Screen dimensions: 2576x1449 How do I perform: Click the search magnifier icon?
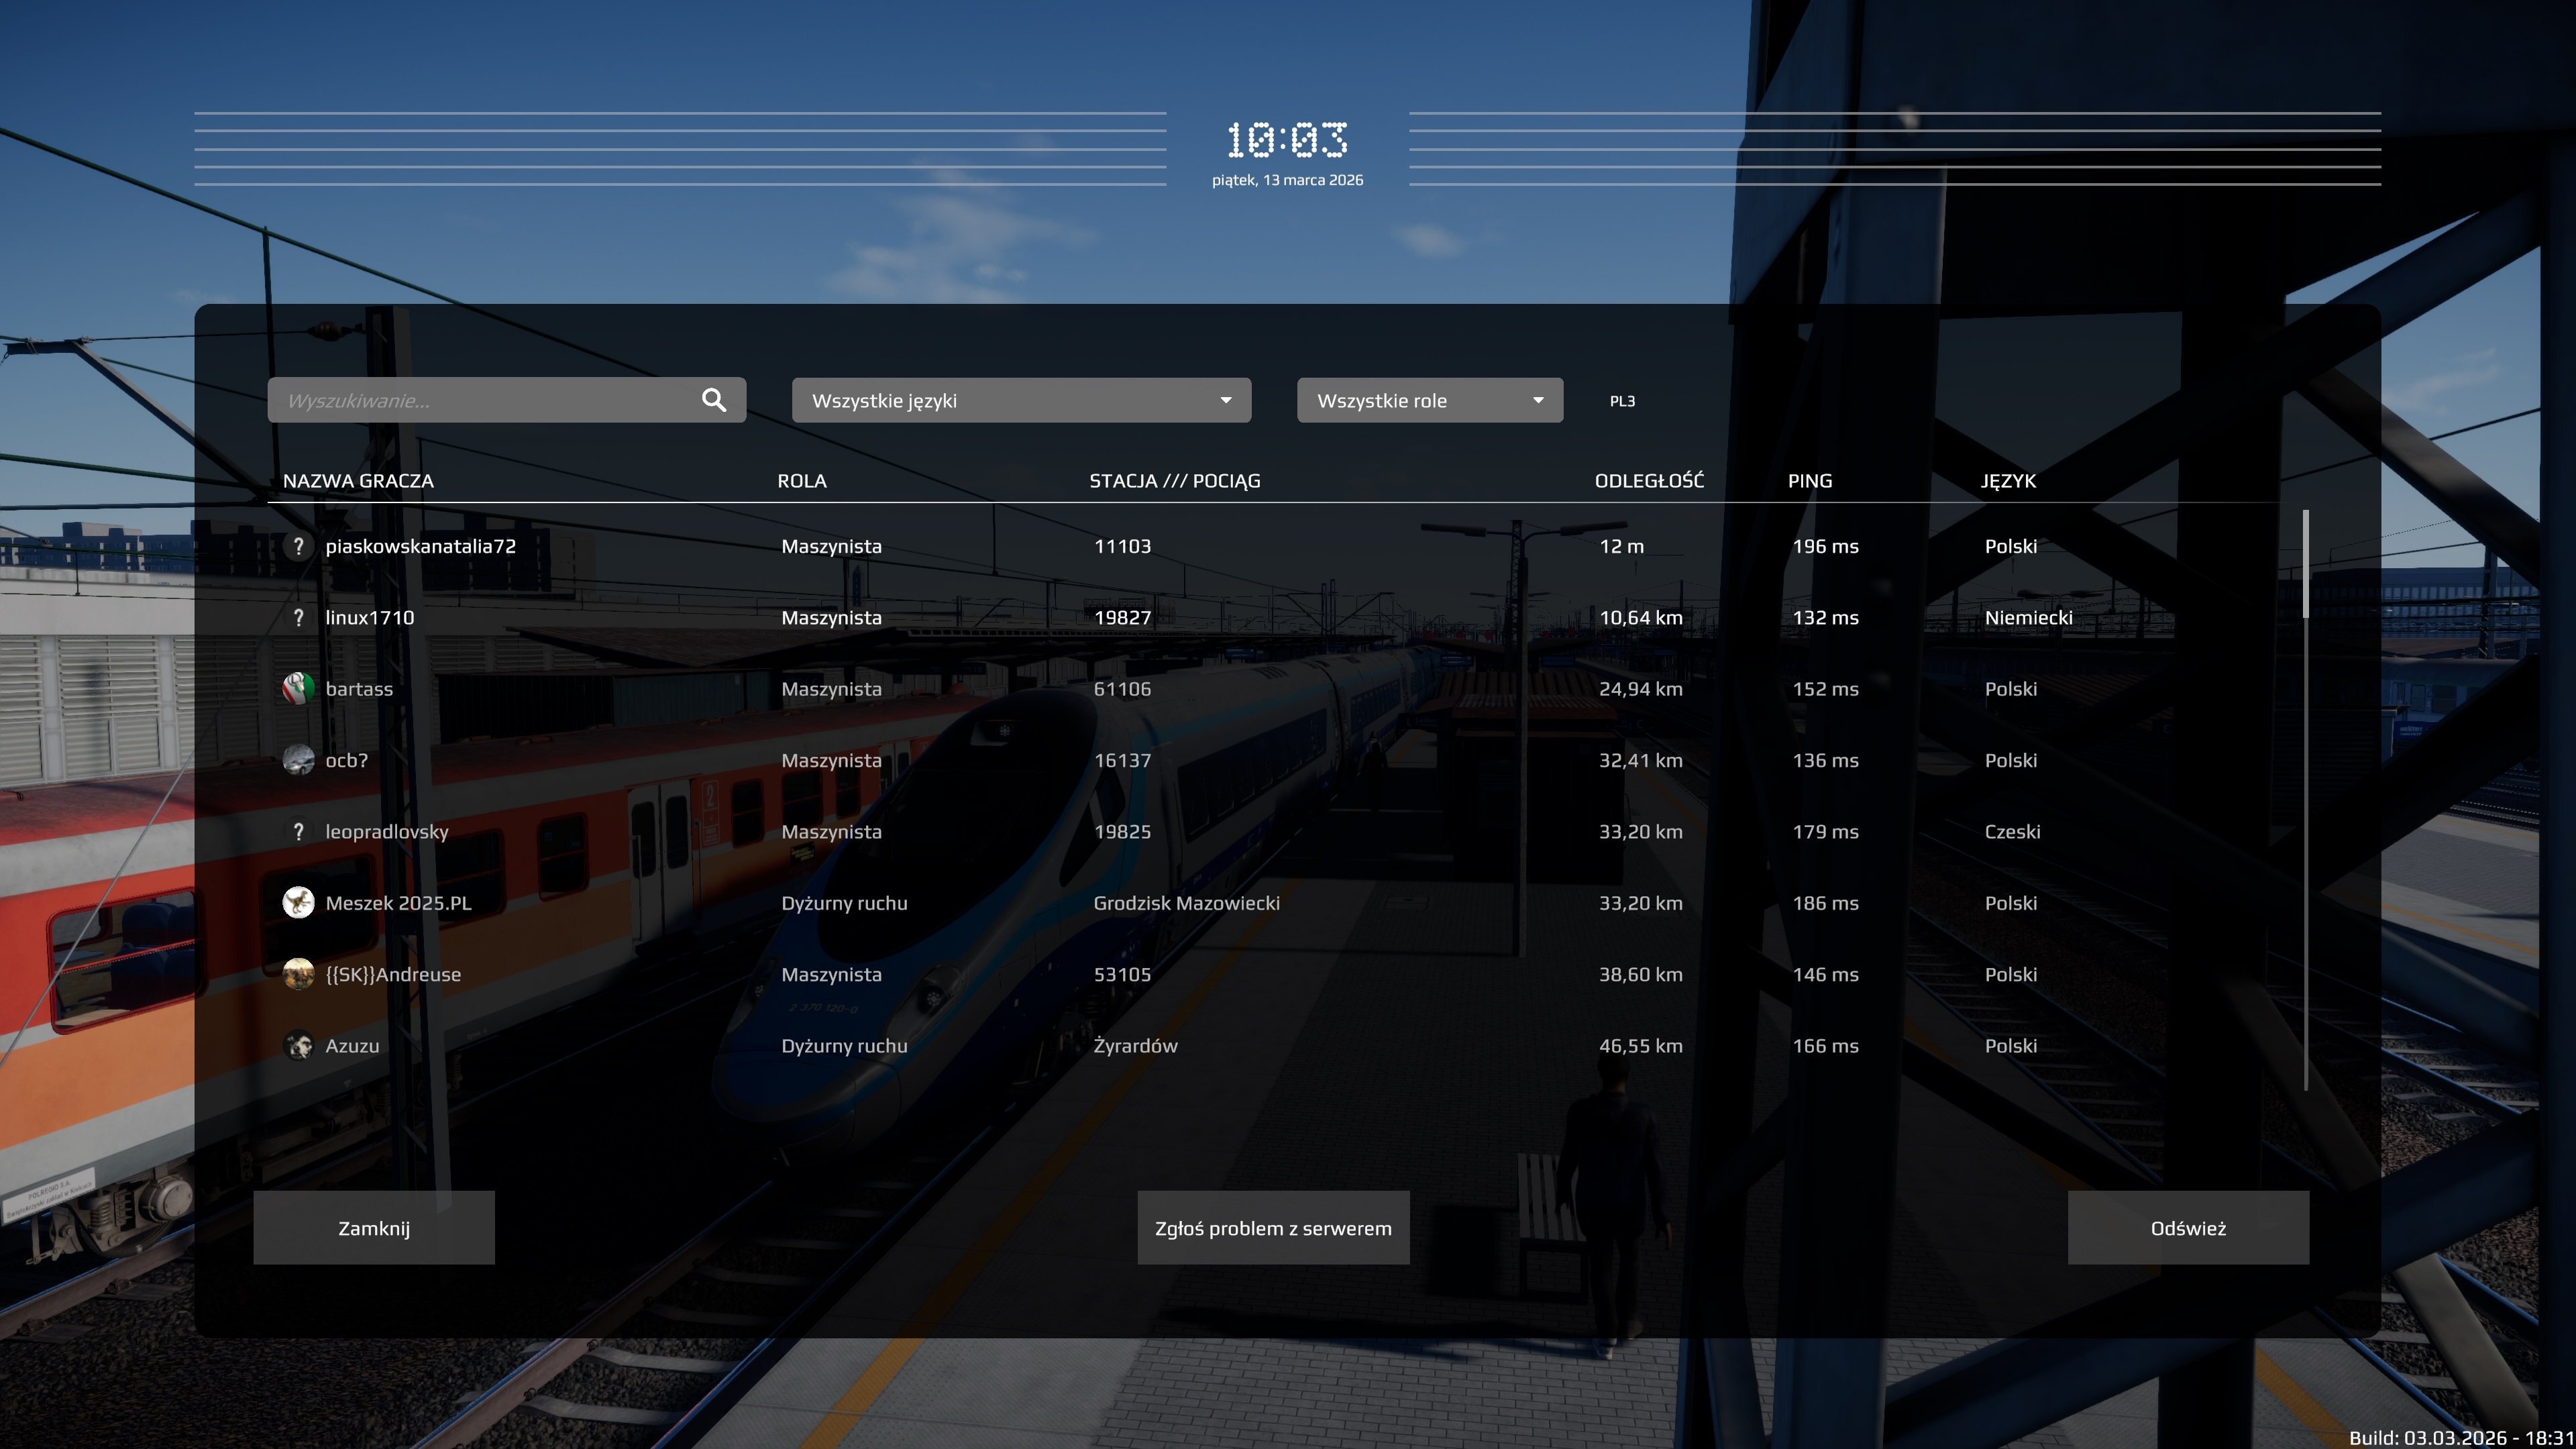pos(713,400)
